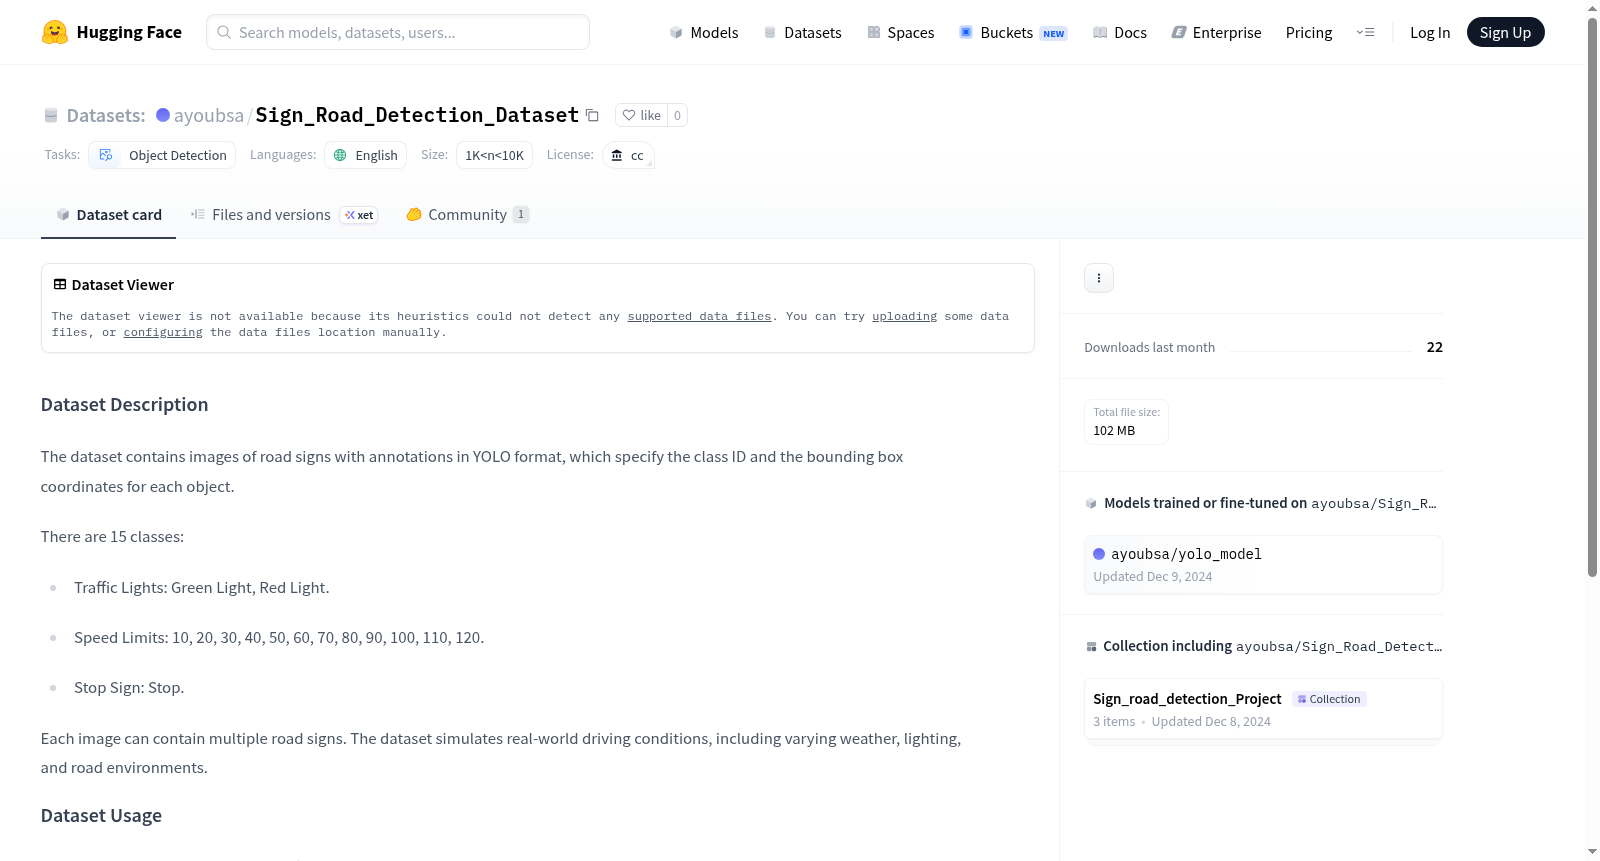Click the license building icon
The height and width of the screenshot is (861, 1600).
[x=617, y=155]
